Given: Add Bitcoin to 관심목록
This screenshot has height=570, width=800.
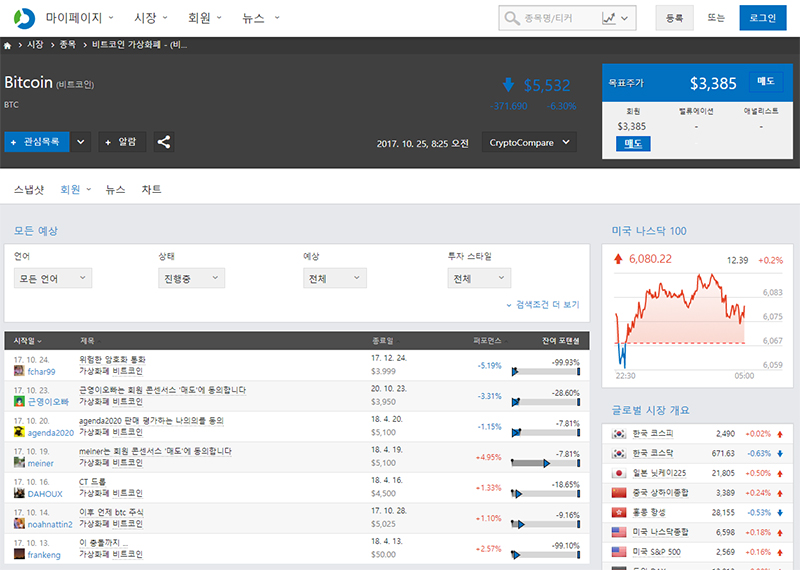Looking at the screenshot, I should (37, 142).
